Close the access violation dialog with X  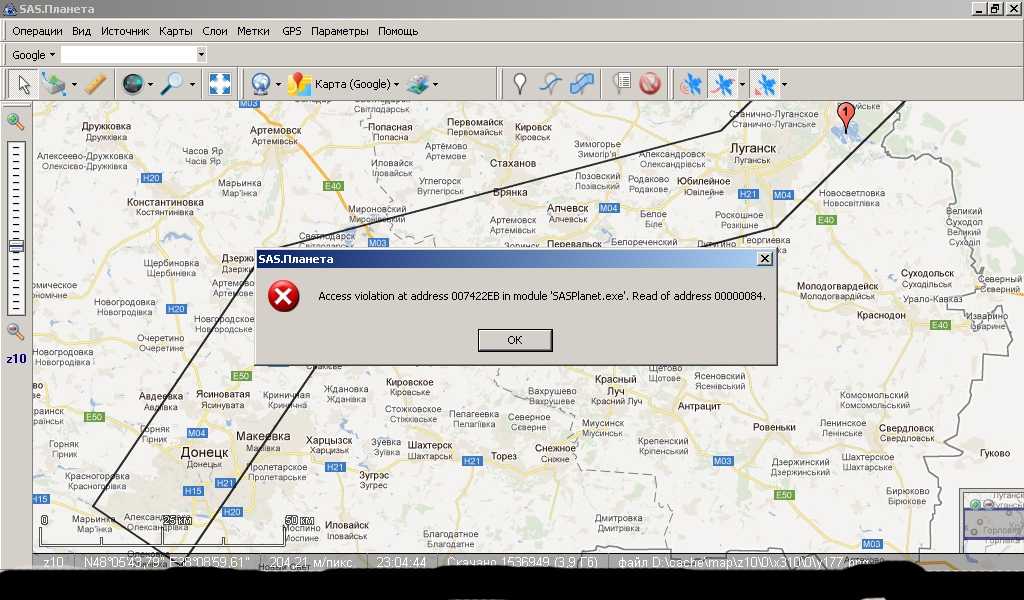coord(765,259)
